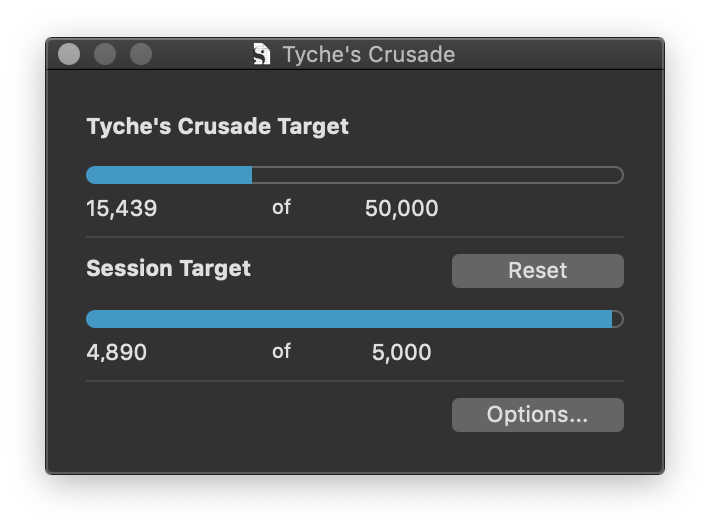Click the Reset button

point(537,270)
